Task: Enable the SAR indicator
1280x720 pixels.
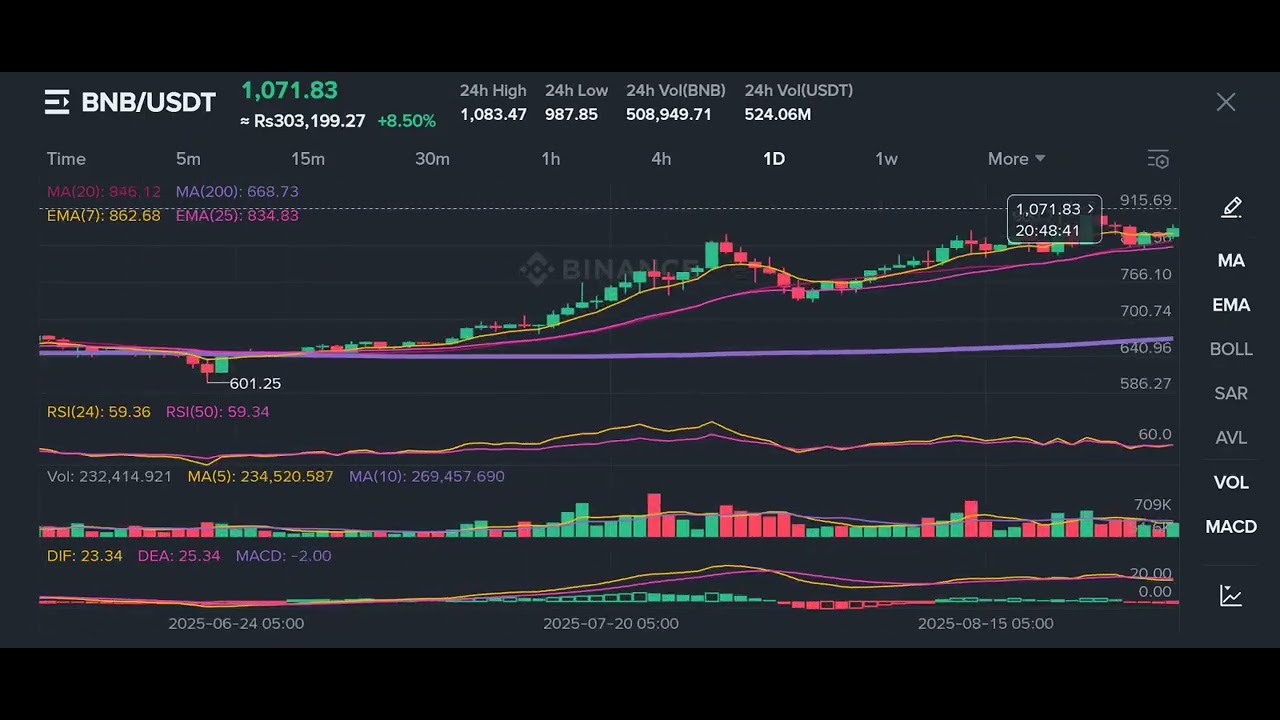Action: [1231, 393]
